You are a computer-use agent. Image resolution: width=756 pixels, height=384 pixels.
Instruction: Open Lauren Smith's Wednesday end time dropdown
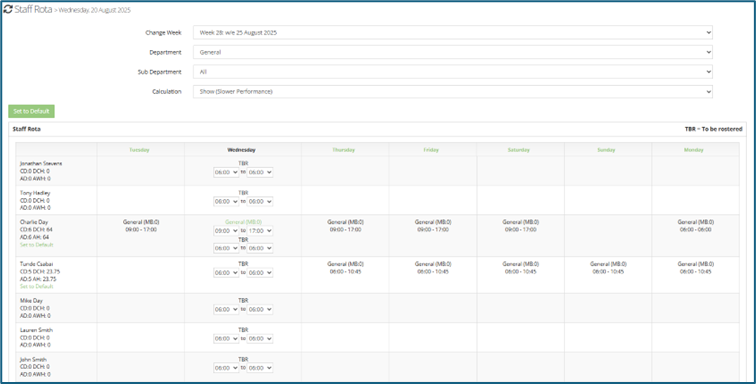(260, 339)
